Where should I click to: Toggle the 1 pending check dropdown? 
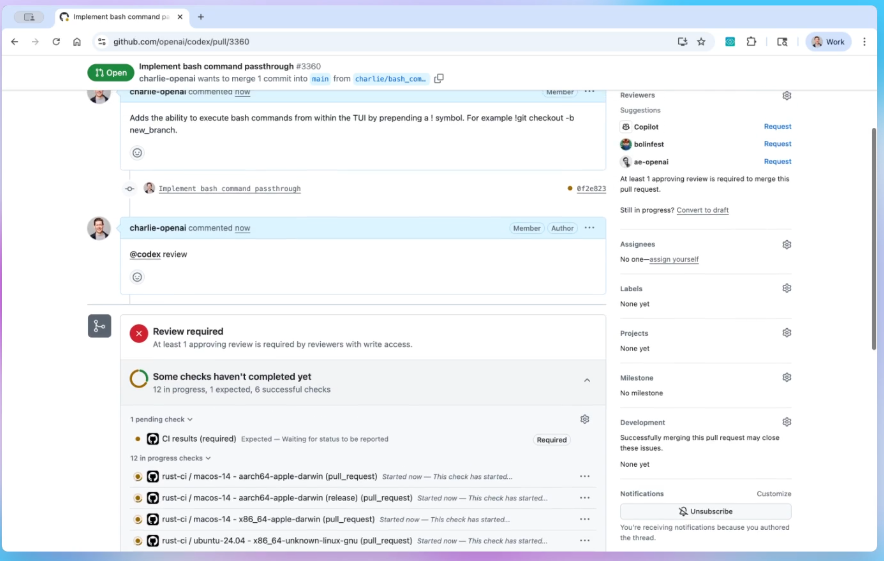coord(161,419)
